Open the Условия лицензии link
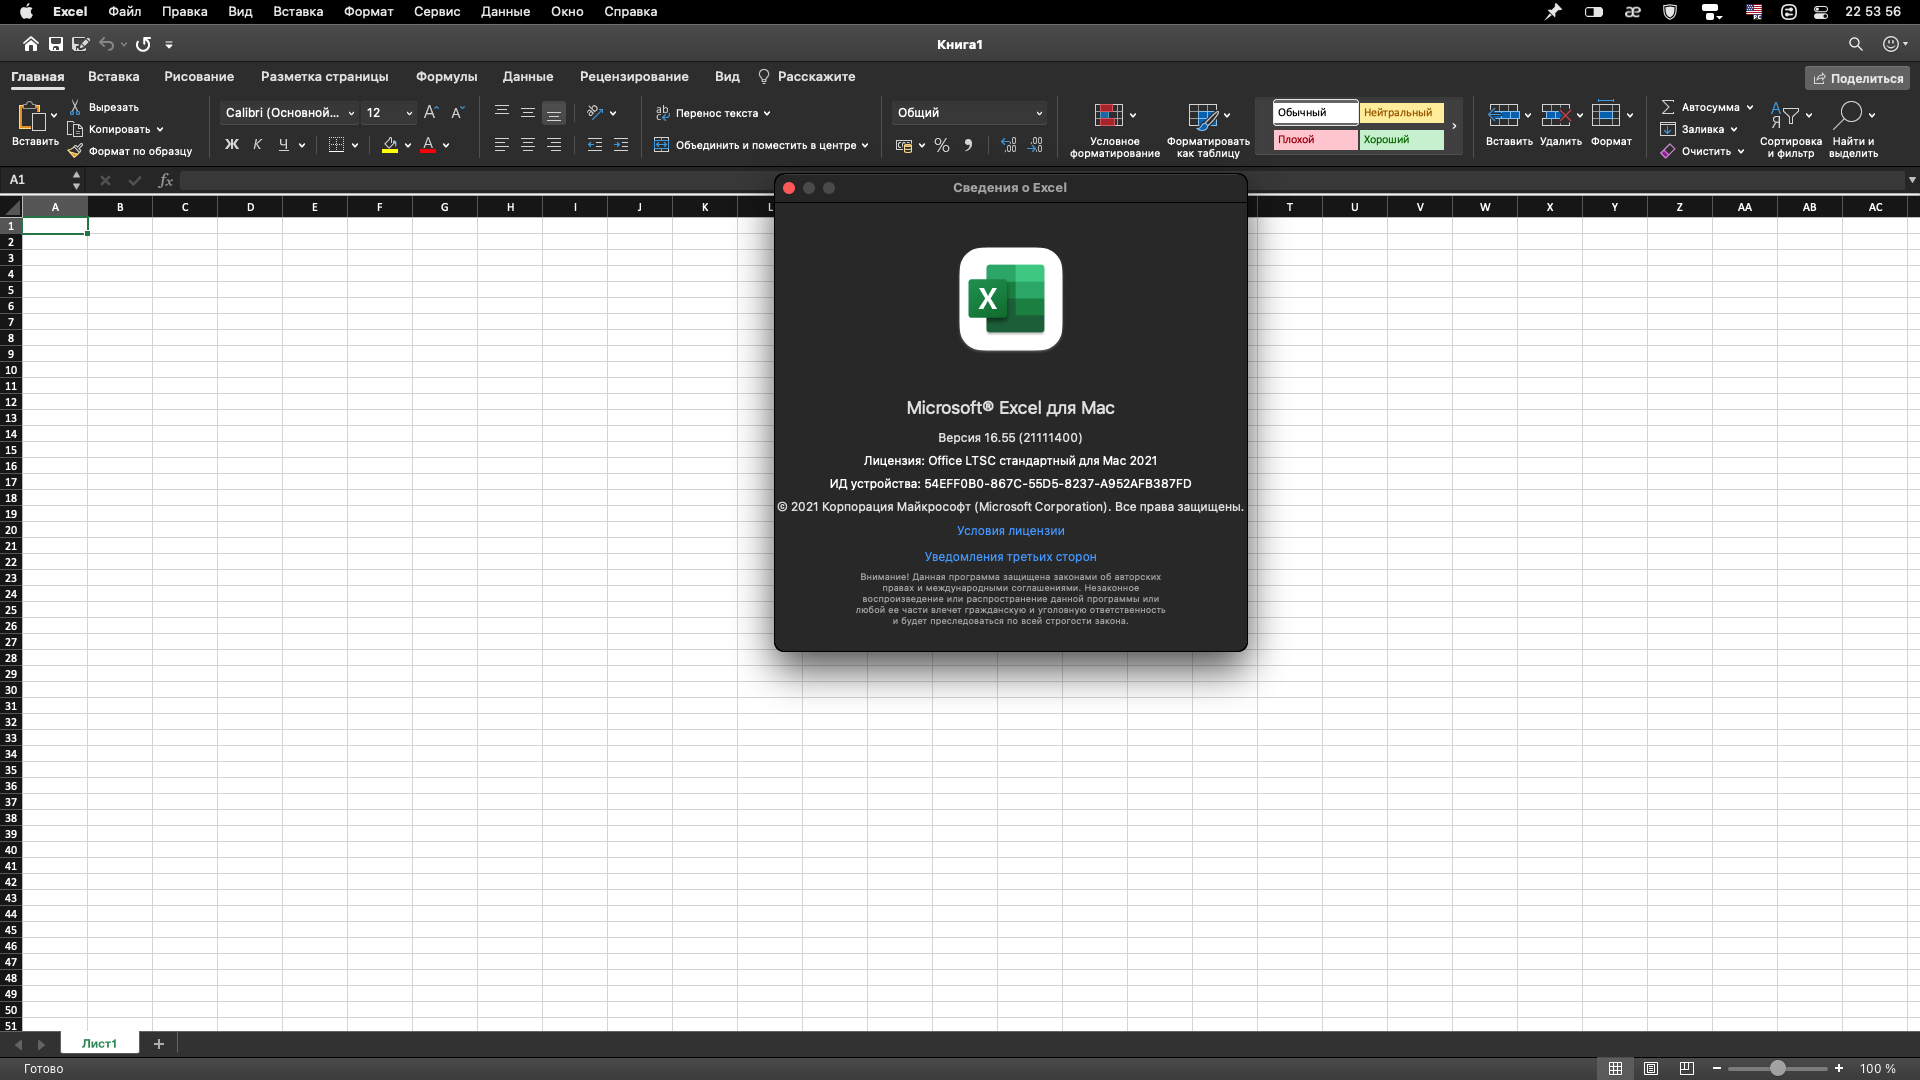The height and width of the screenshot is (1080, 1920). pos(1010,531)
